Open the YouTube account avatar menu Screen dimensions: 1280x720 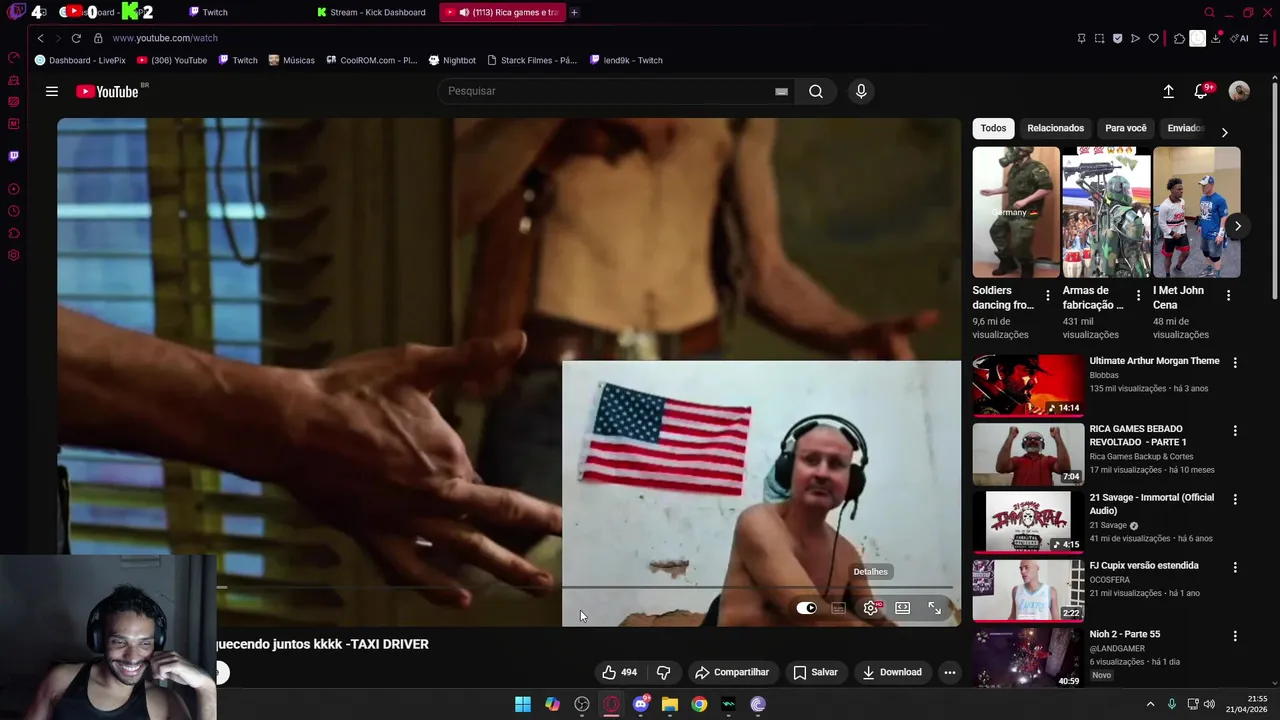1239,91
